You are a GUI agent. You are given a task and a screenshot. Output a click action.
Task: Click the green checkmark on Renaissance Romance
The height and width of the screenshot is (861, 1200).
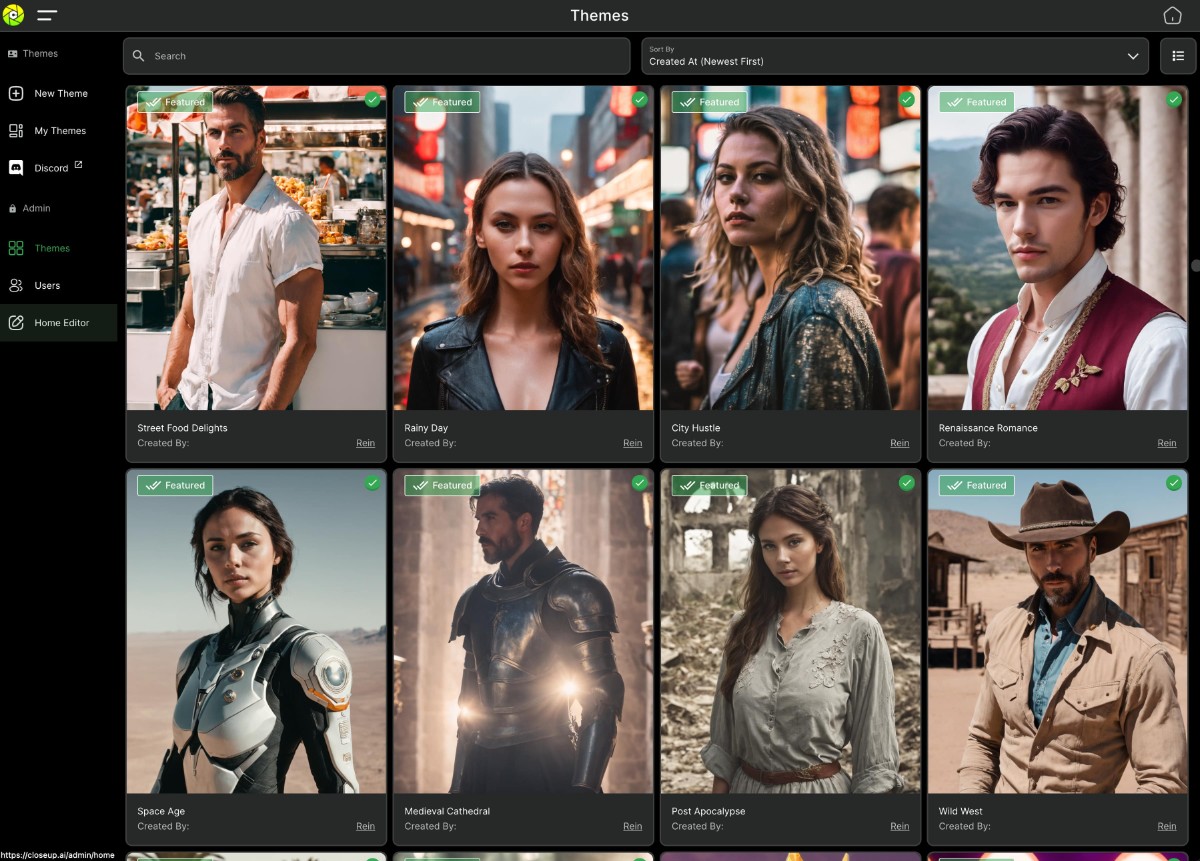point(1174,99)
